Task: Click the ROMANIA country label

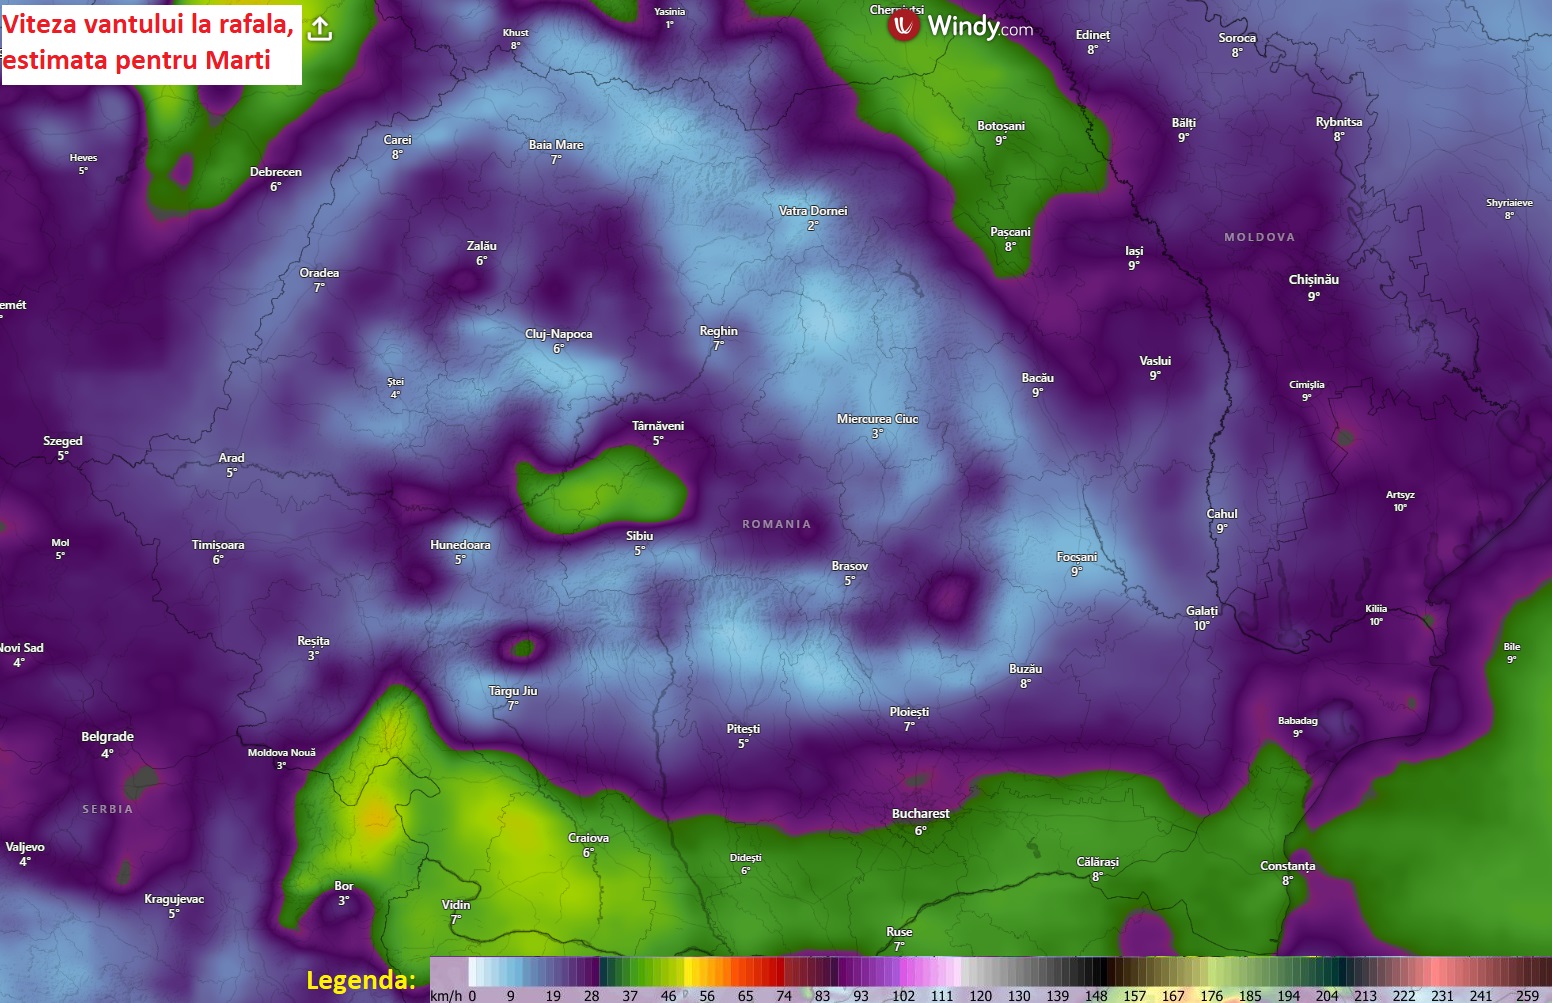Action: click(776, 524)
